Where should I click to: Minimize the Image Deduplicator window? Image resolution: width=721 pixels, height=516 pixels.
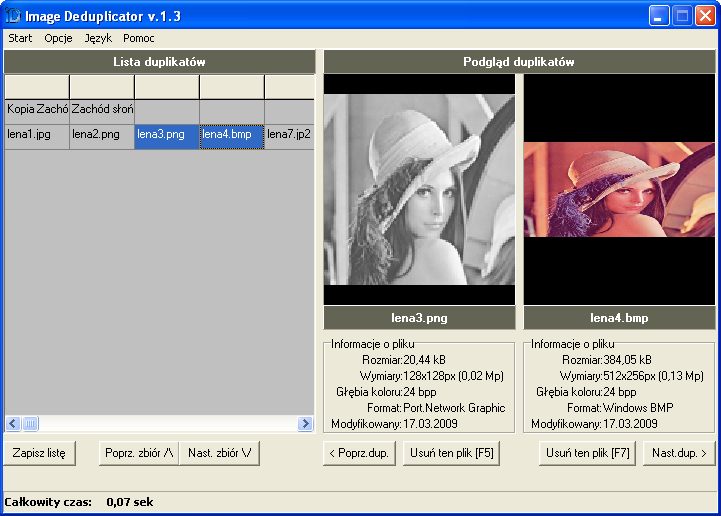click(658, 16)
